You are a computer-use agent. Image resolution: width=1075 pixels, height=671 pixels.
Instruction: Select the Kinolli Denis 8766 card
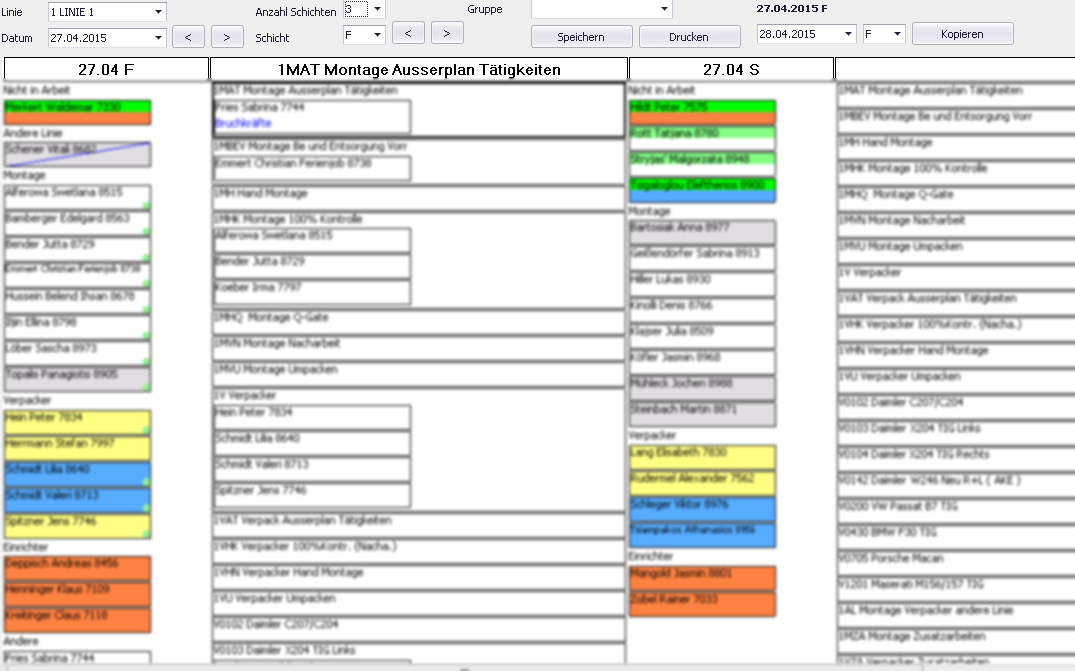coord(703,310)
